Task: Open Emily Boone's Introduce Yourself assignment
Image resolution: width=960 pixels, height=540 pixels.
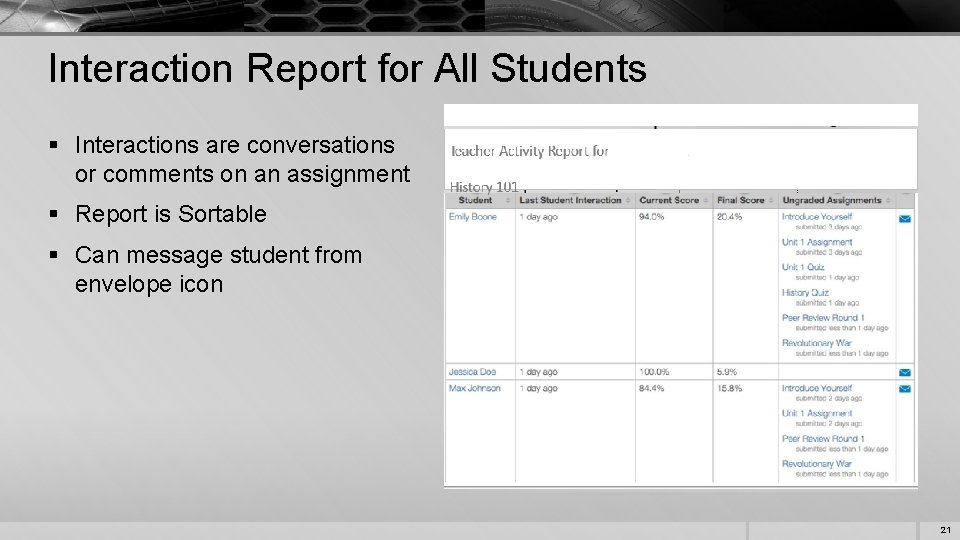Action: click(x=817, y=217)
